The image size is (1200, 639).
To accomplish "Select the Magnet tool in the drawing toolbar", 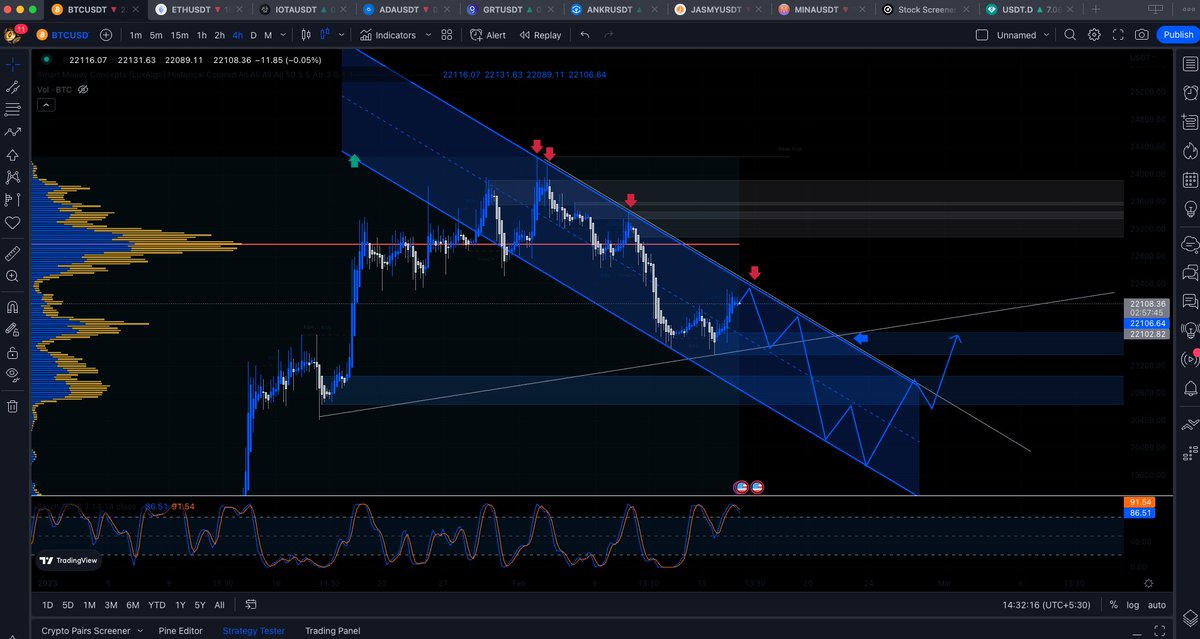I will click(x=12, y=308).
